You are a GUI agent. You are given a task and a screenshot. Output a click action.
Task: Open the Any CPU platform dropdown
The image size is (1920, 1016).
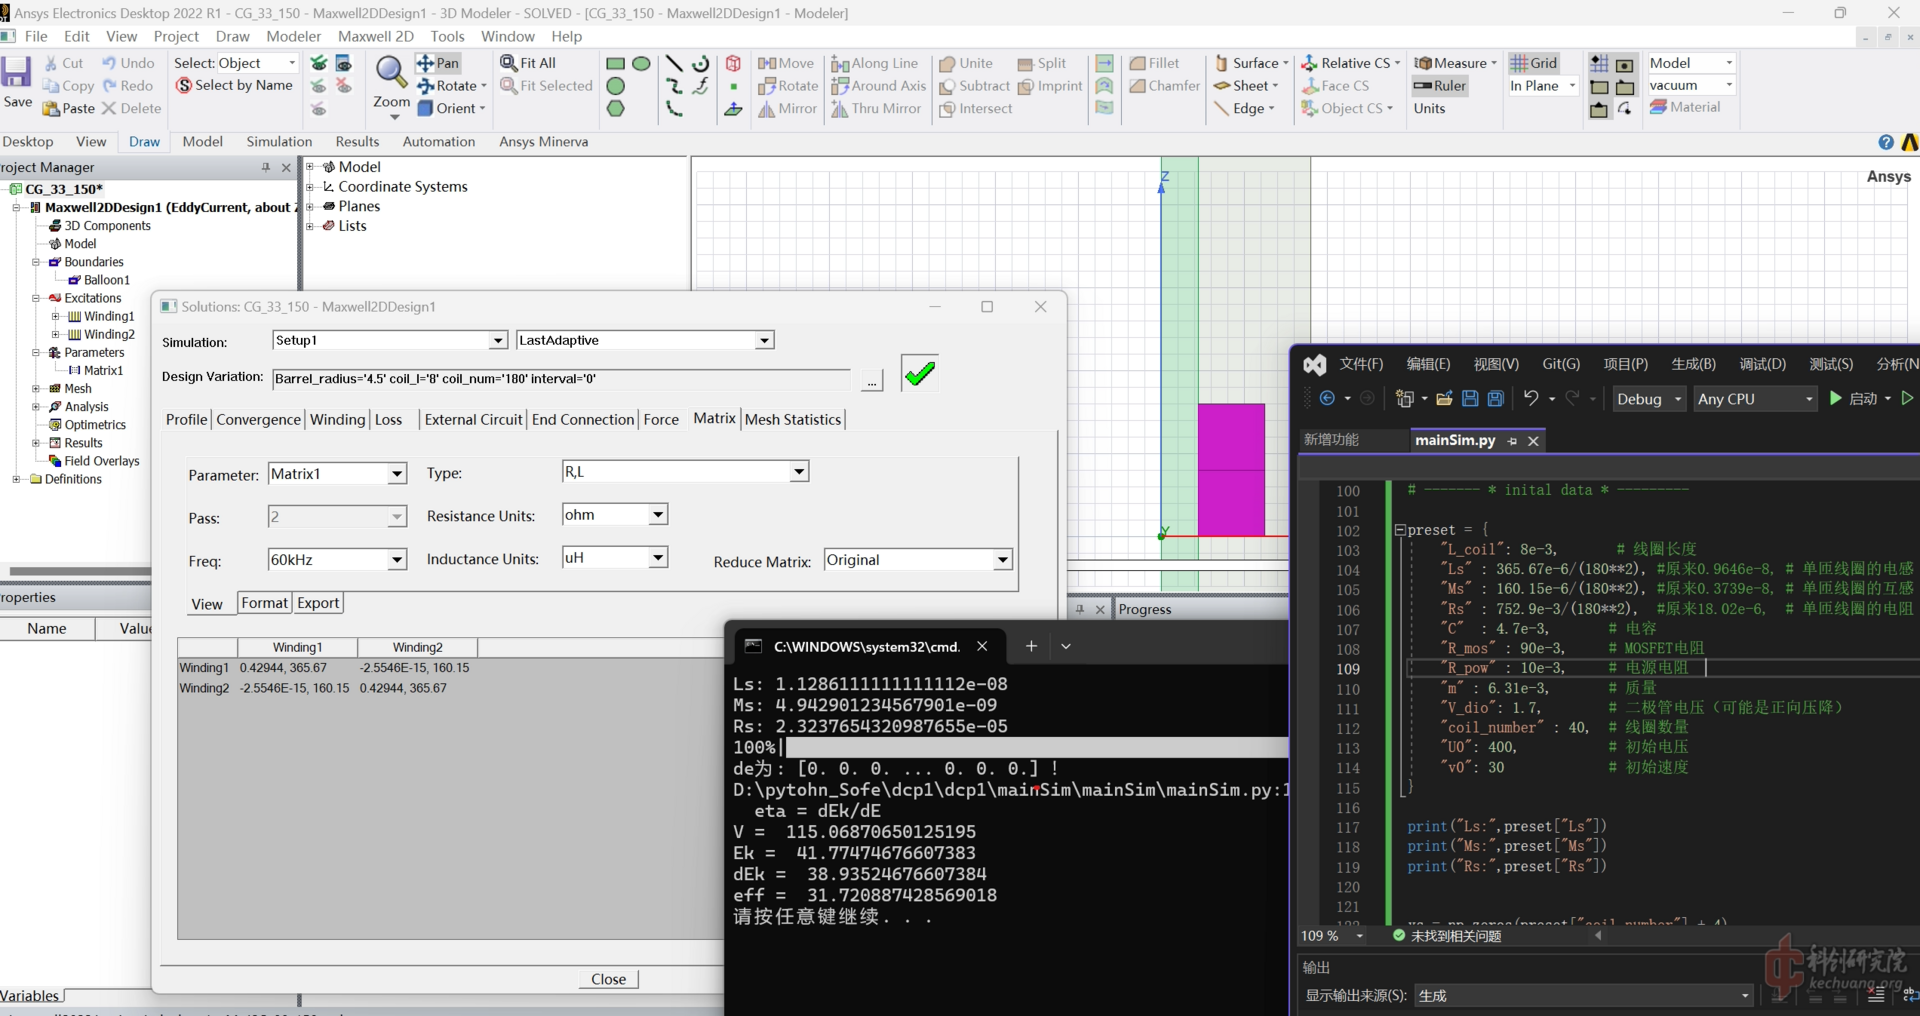coord(1755,399)
